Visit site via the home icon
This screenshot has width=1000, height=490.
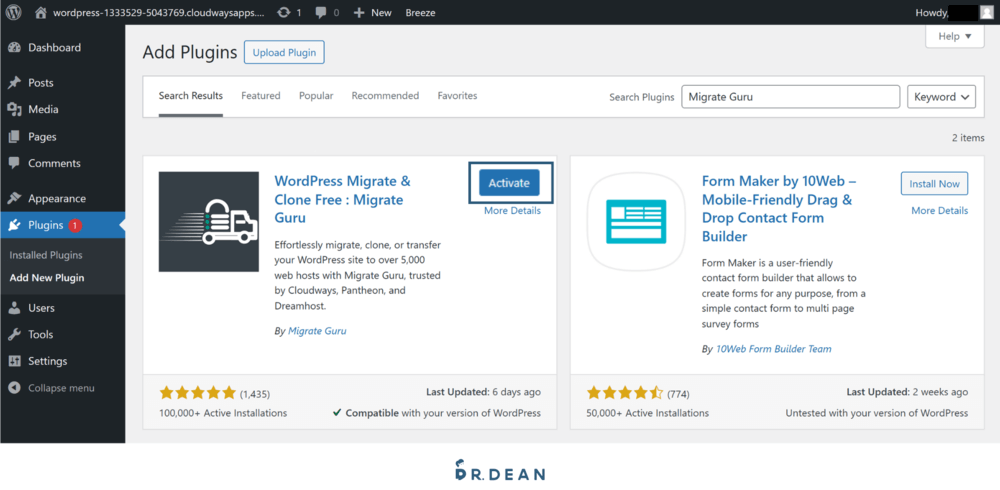(41, 12)
